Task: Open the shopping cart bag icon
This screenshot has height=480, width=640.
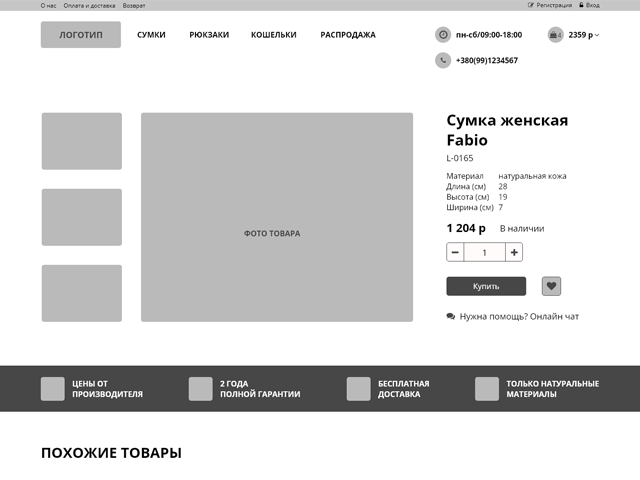Action: [555, 35]
